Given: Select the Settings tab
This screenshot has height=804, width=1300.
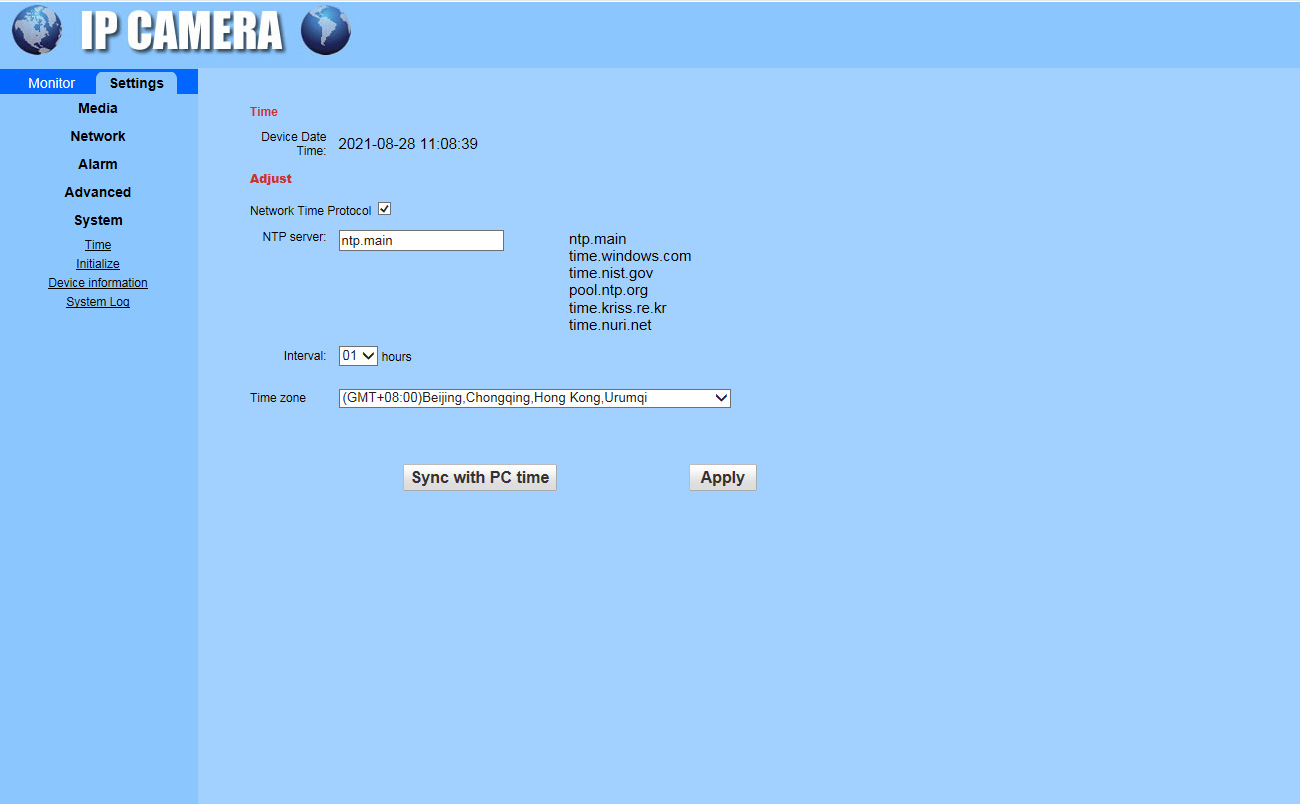Looking at the screenshot, I should [136, 83].
